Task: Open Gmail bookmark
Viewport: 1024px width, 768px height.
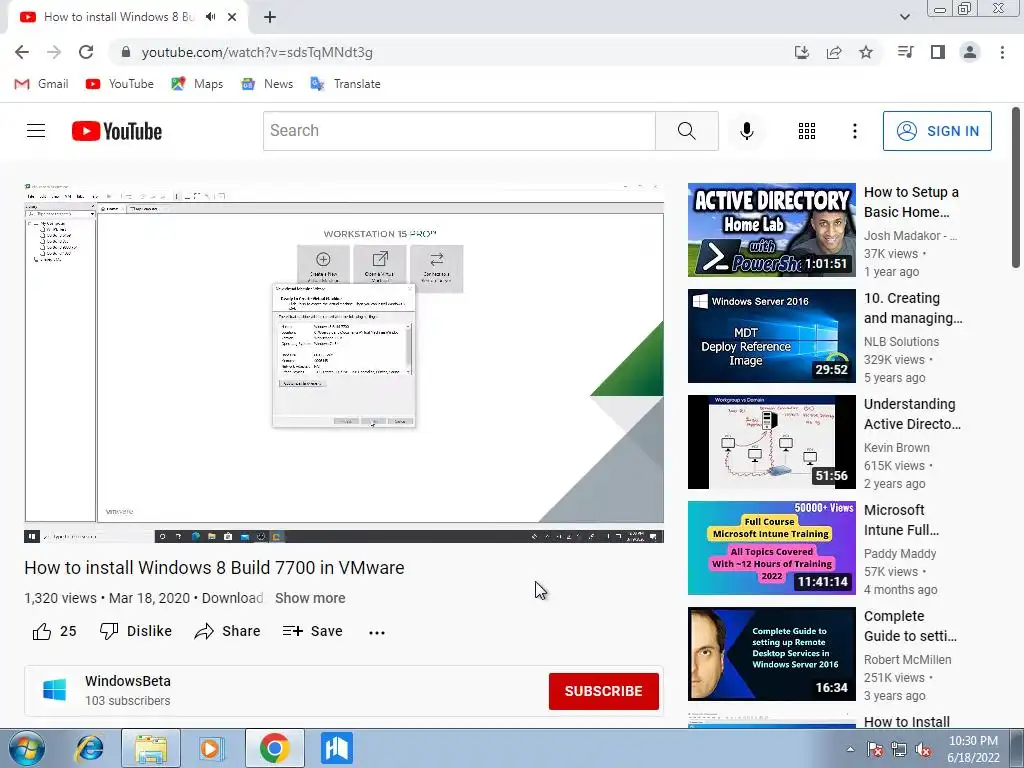Action: pos(42,84)
